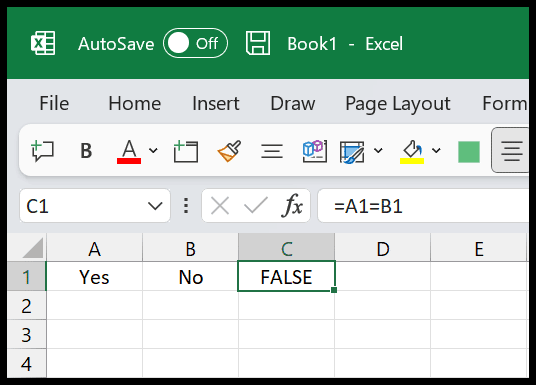
Task: Expand the Name Box dropdown
Action: pyautogui.click(x=155, y=206)
